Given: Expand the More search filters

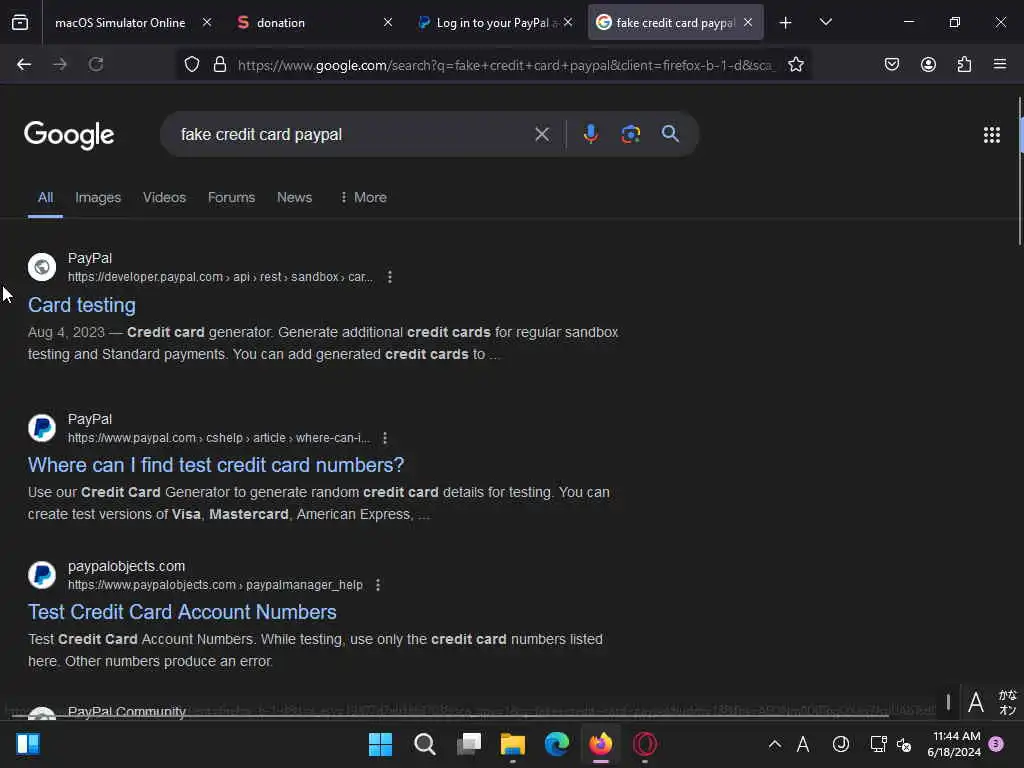Looking at the screenshot, I should pyautogui.click(x=364, y=197).
